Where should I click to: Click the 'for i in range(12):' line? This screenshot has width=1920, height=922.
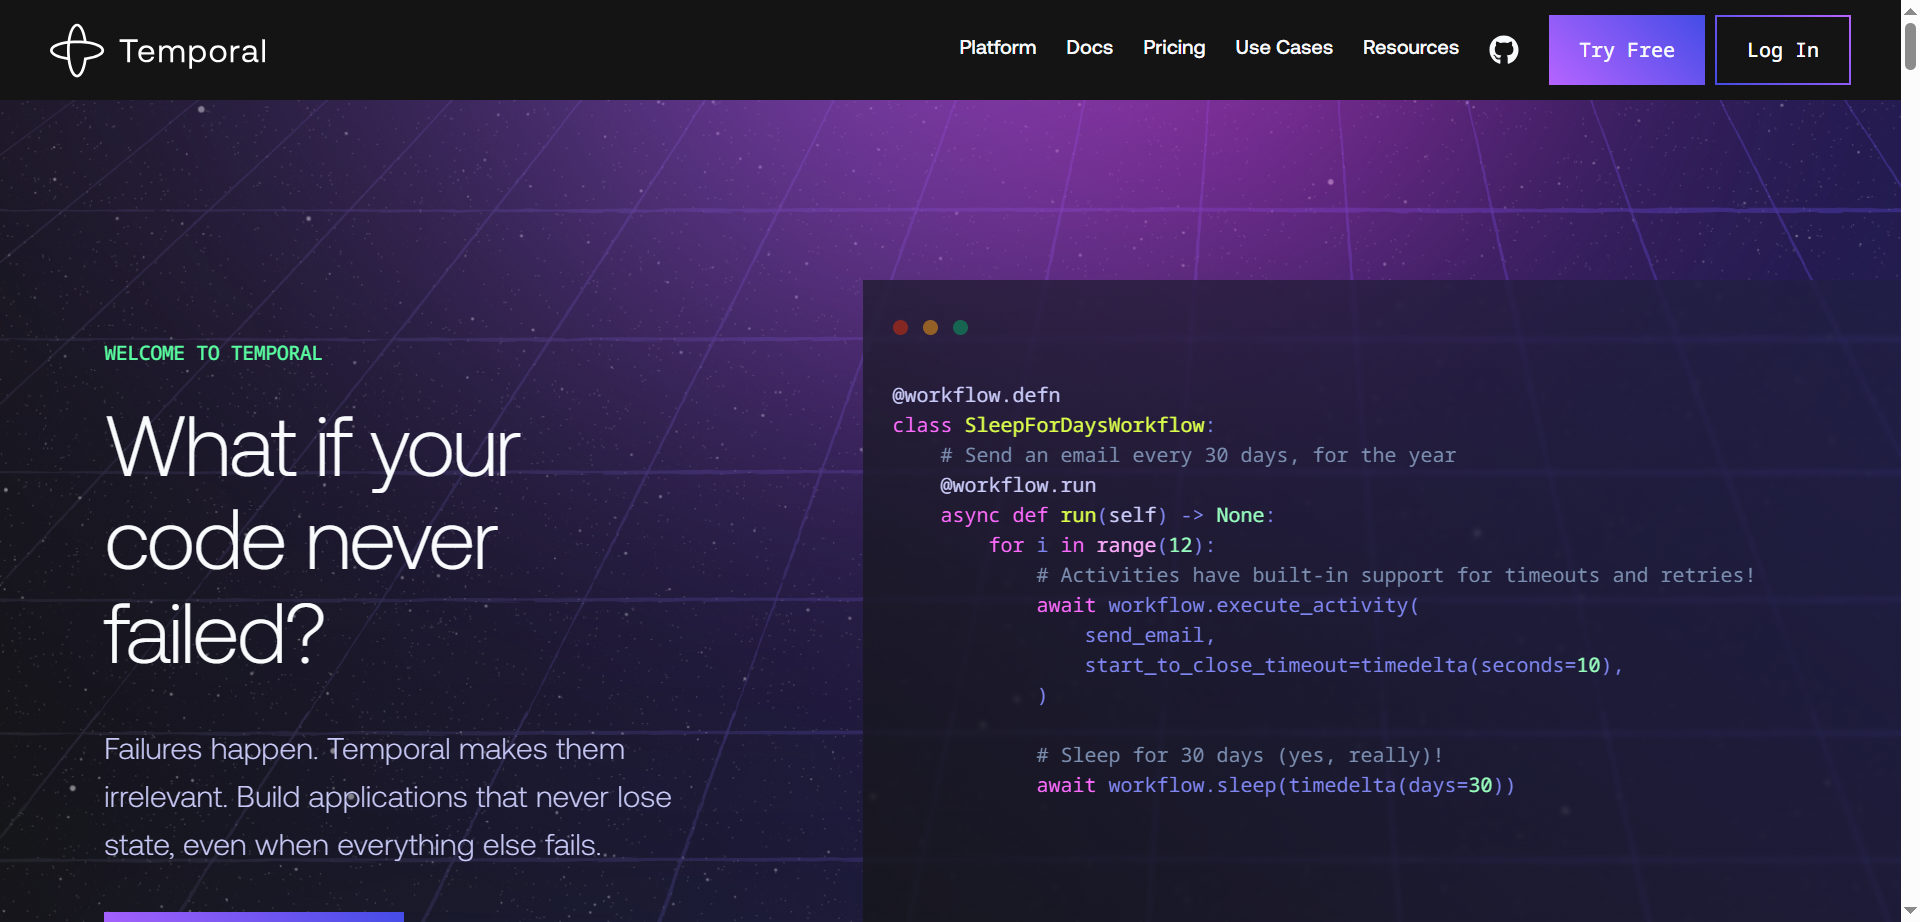(x=1101, y=545)
